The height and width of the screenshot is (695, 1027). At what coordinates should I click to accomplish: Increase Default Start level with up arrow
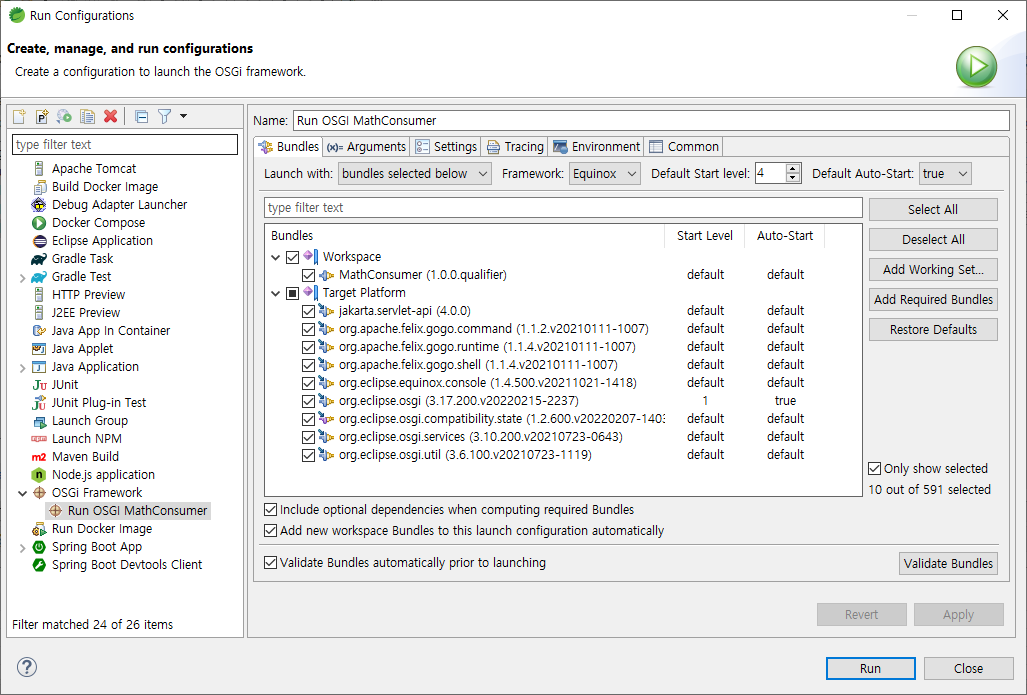click(793, 168)
